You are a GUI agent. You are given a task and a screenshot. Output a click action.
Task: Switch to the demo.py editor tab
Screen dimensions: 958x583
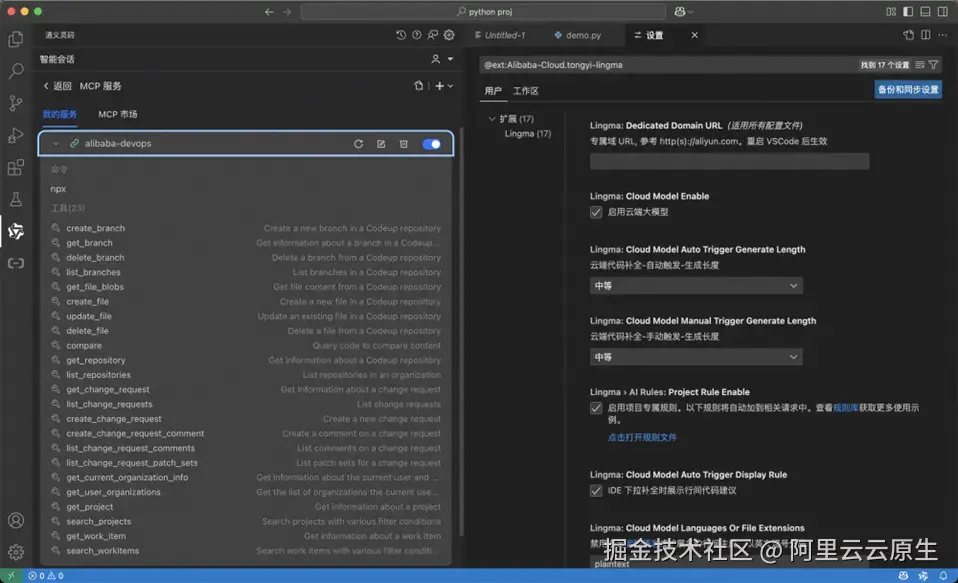click(x=578, y=35)
